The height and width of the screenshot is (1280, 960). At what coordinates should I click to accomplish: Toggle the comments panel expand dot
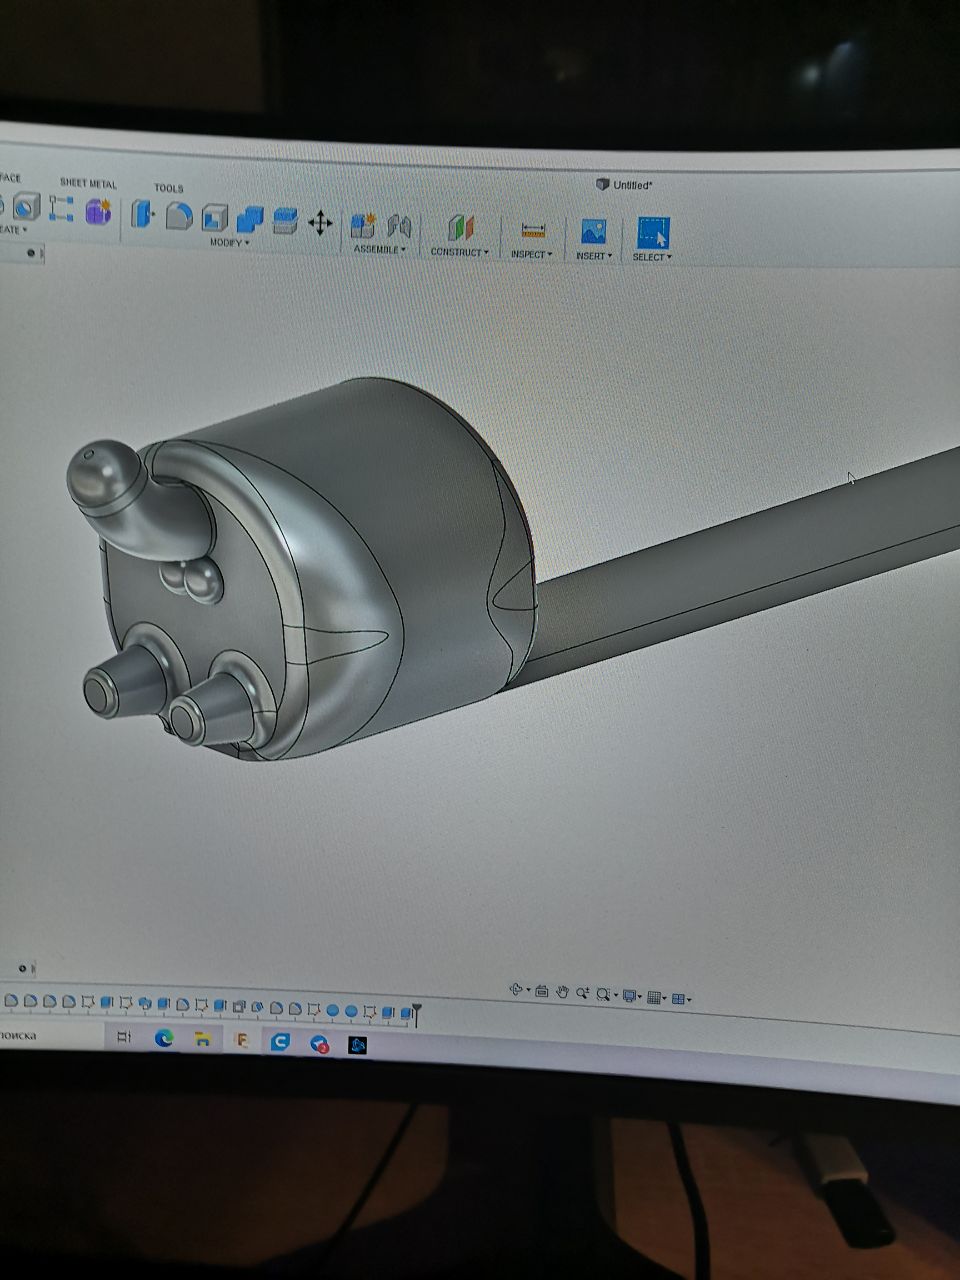tap(23, 969)
